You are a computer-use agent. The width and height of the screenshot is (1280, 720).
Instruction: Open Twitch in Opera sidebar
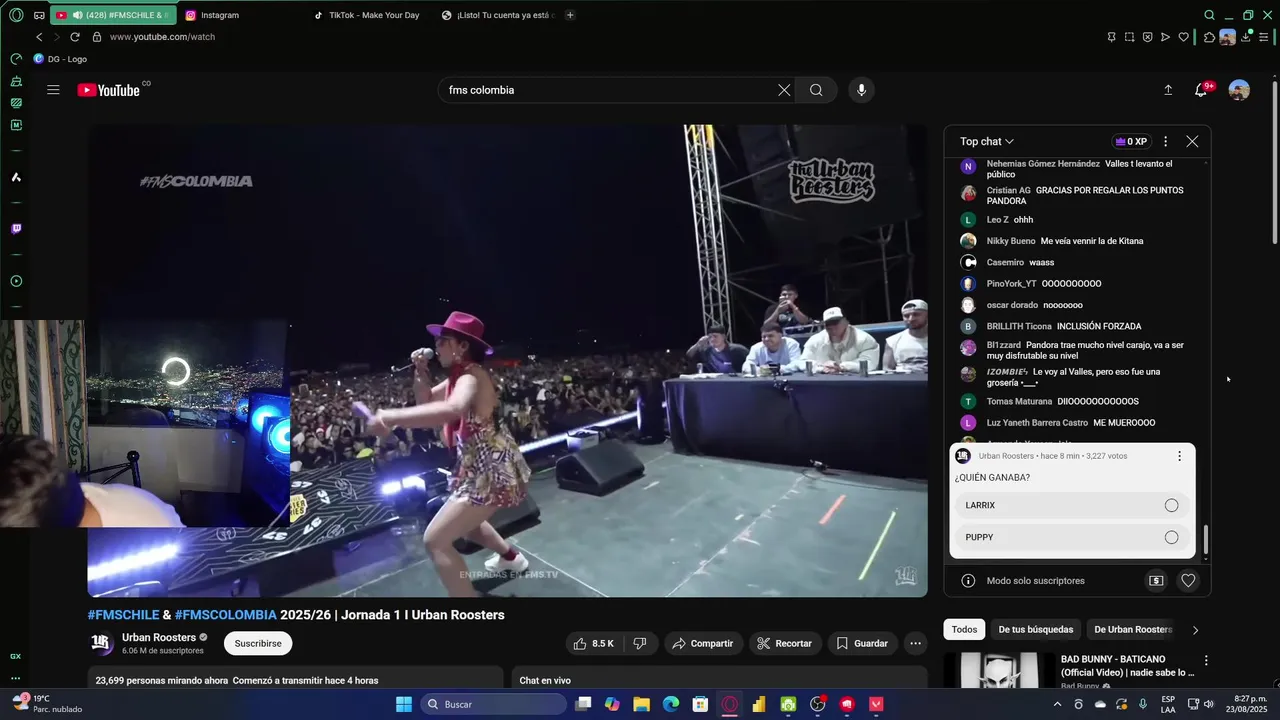click(x=16, y=229)
